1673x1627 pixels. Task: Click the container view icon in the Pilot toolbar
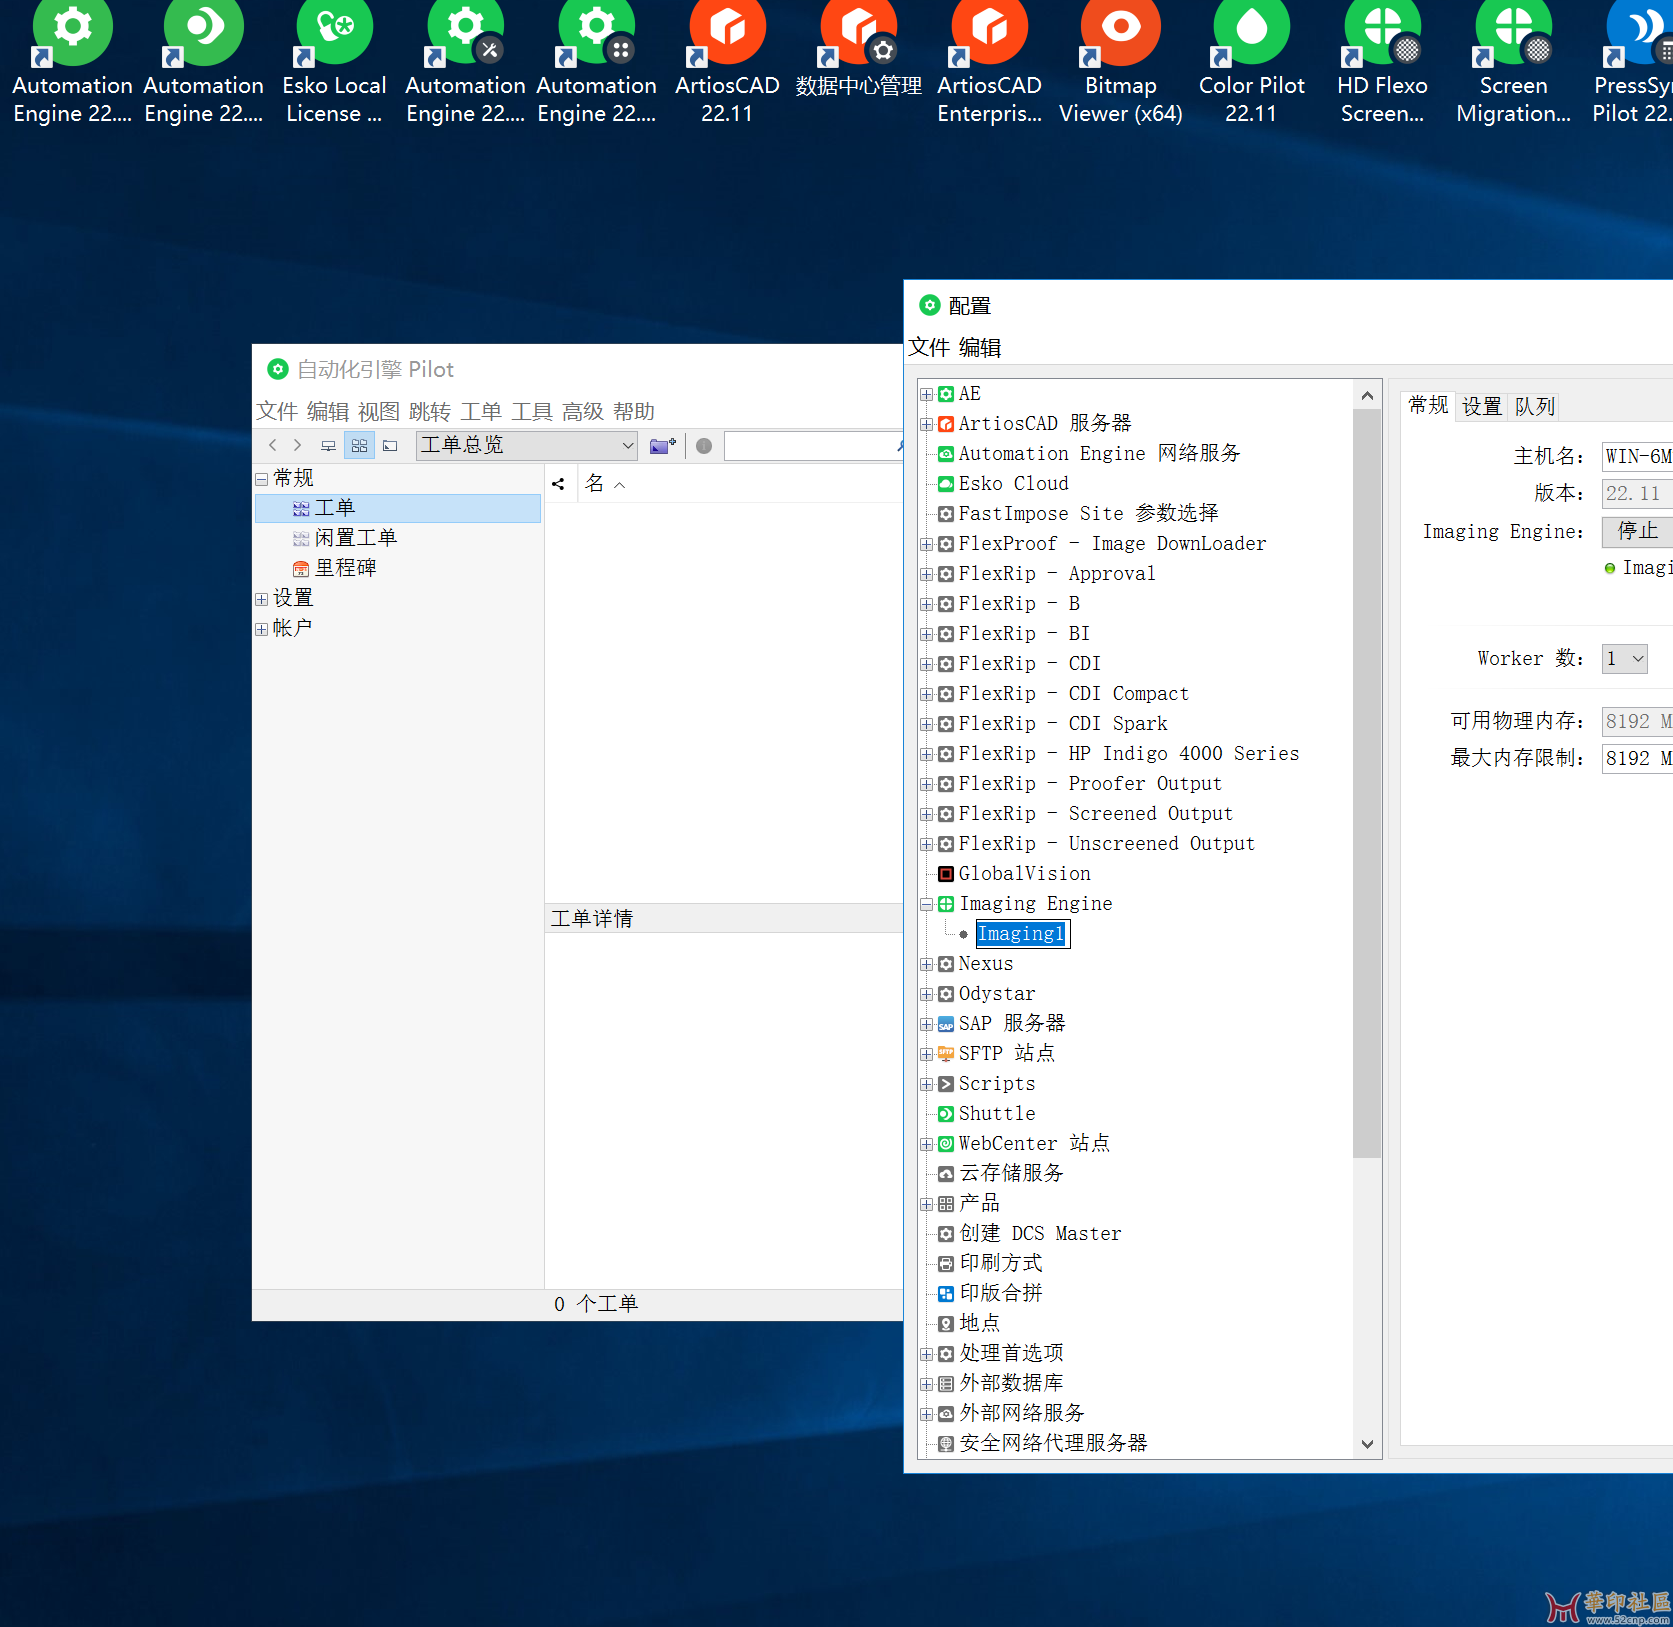click(390, 446)
